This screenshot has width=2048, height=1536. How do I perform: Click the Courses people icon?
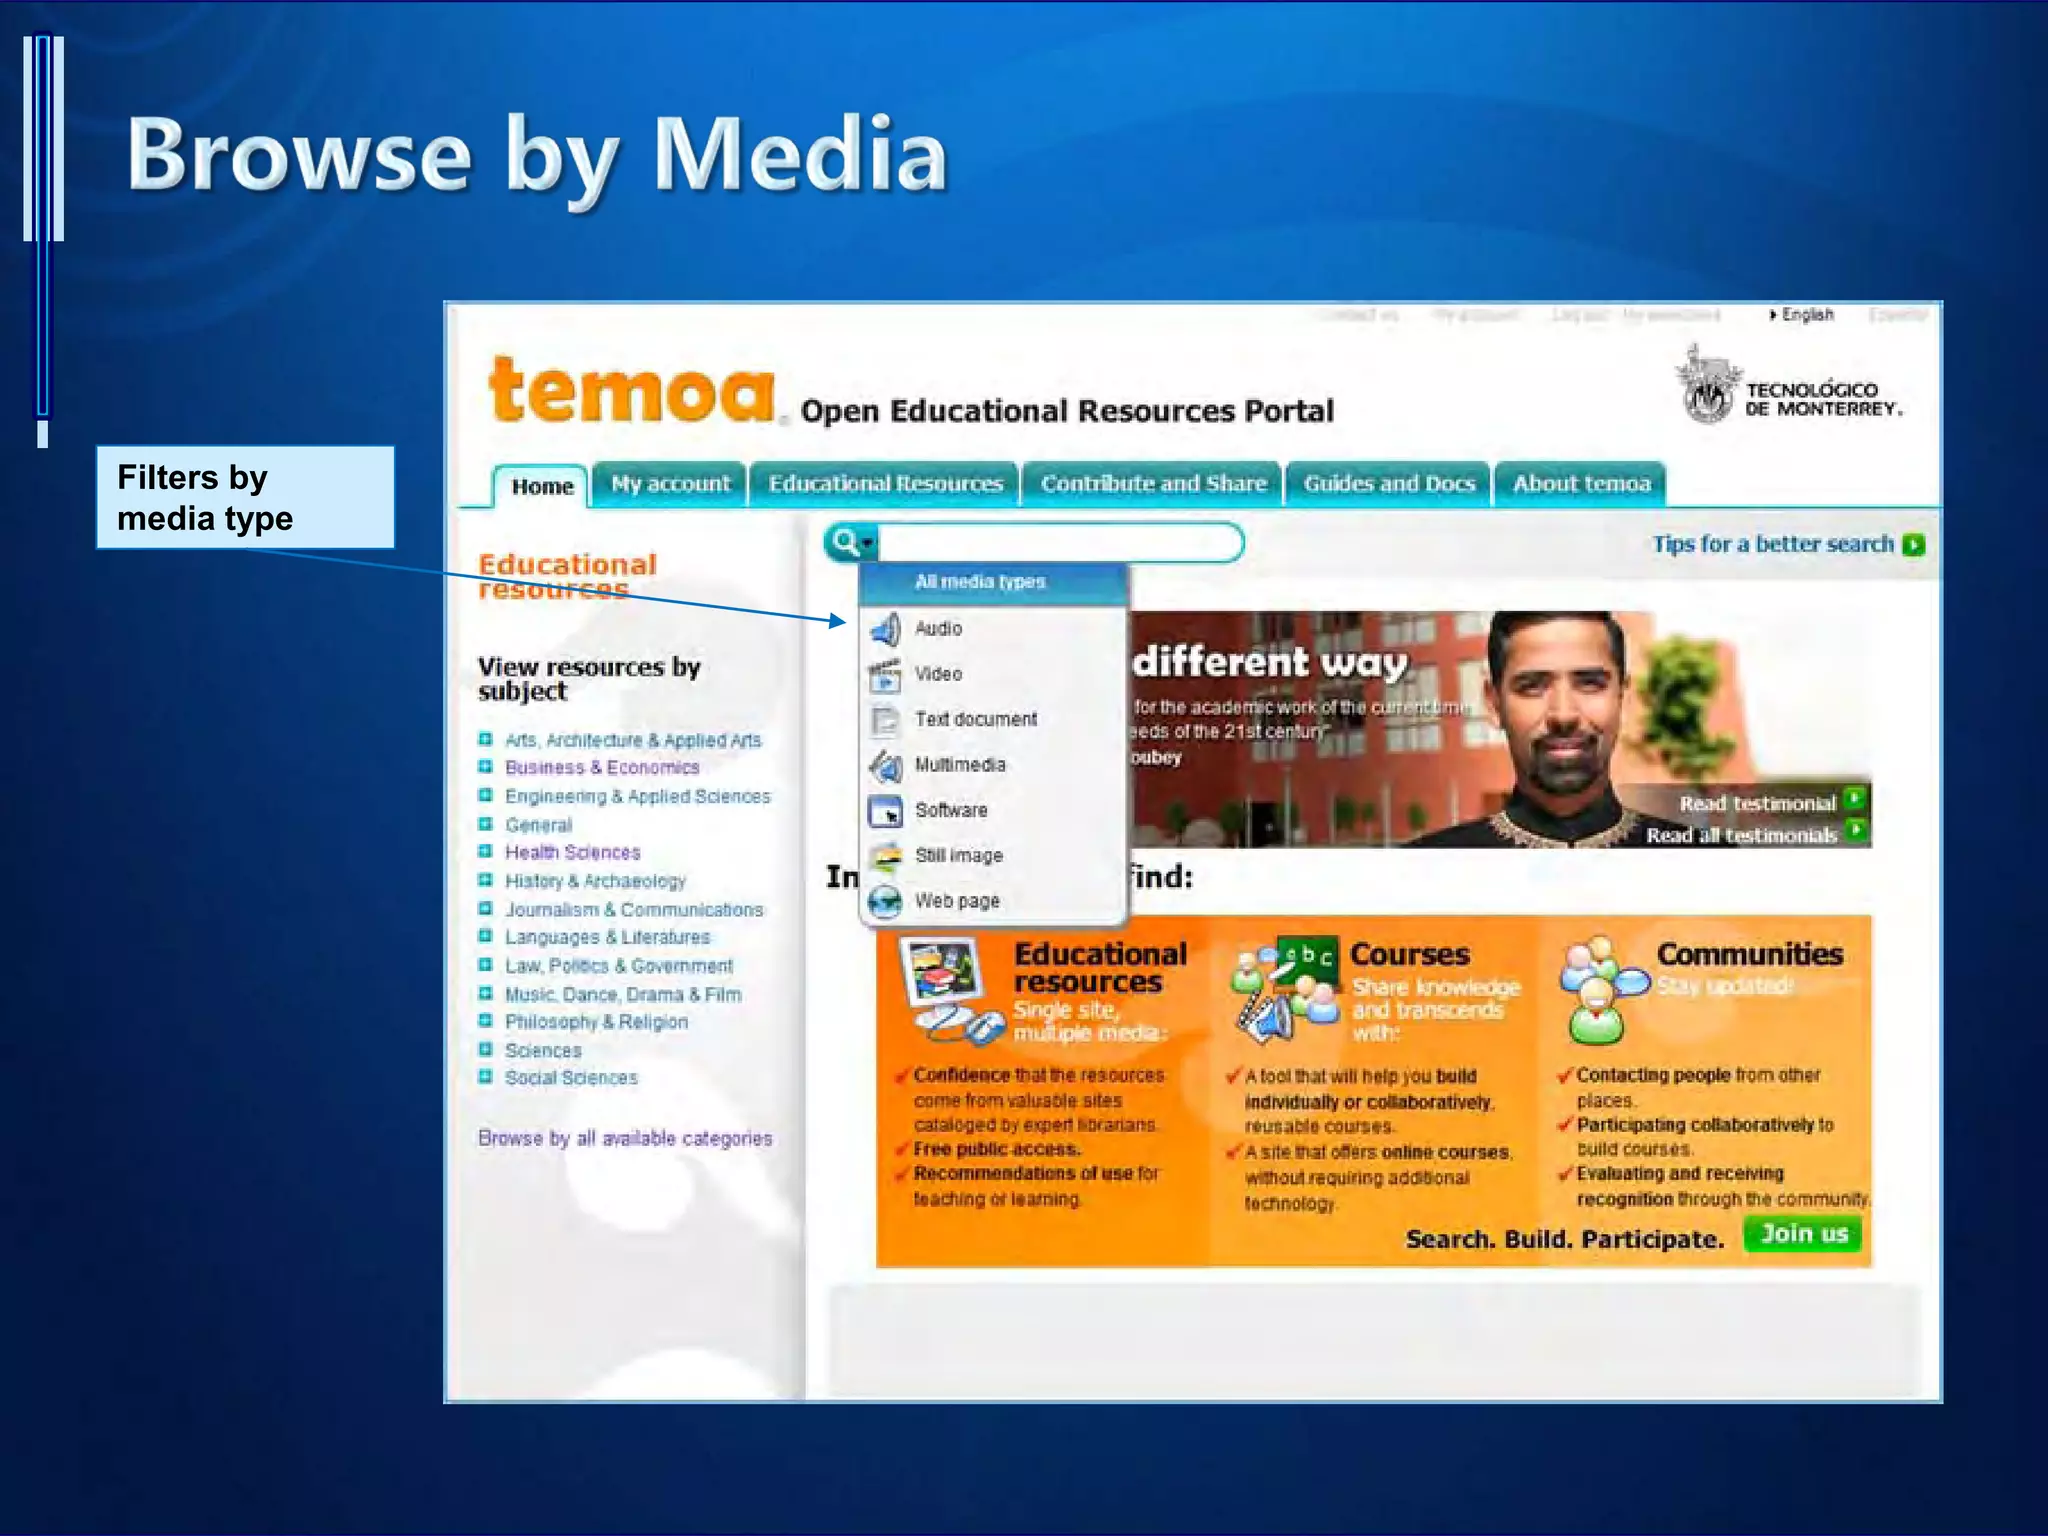pos(1284,989)
